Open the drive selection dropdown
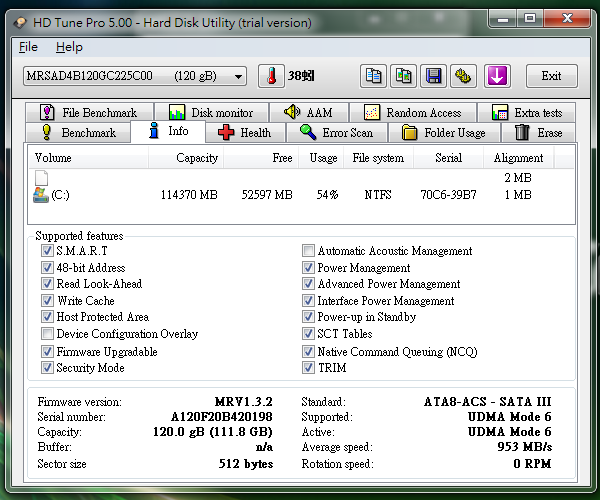This screenshot has width=600, height=500. click(x=135, y=76)
